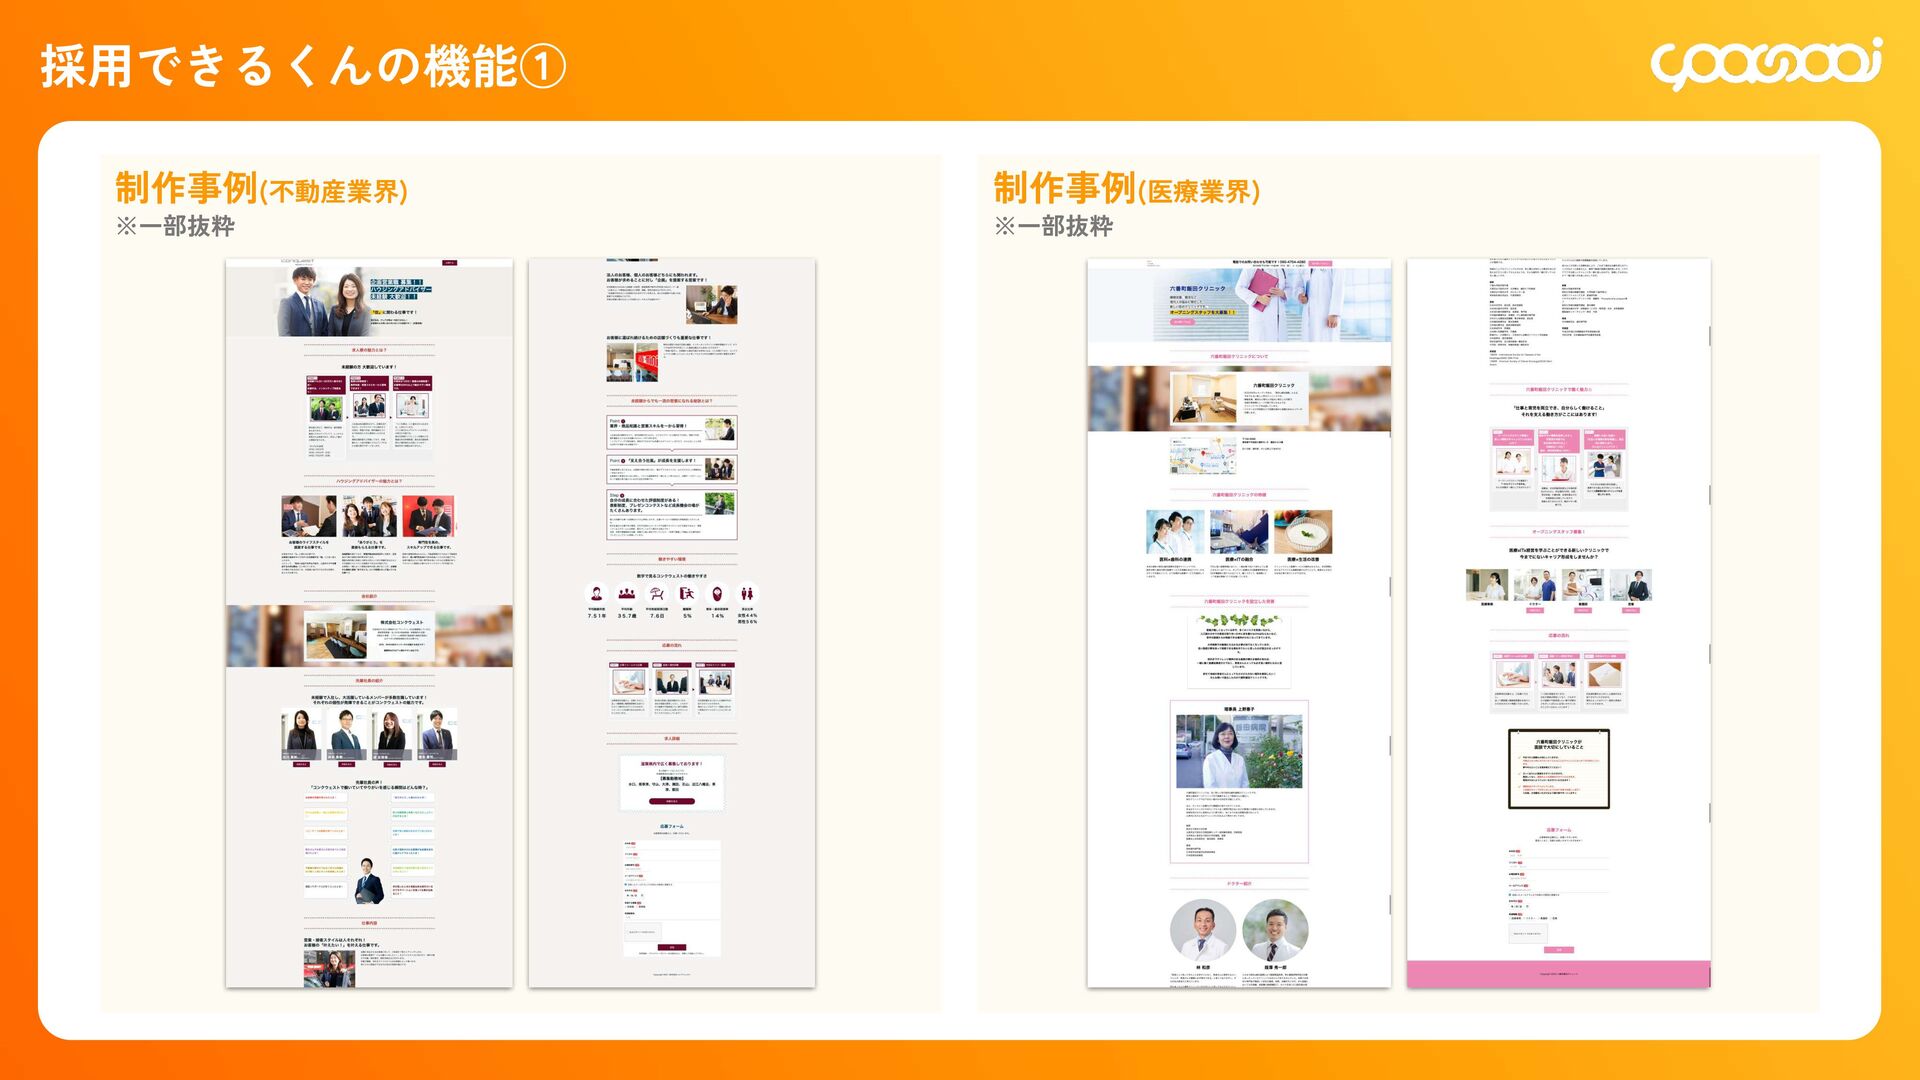Tick the checkbox in the medical application form
Image resolution: width=1920 pixels, height=1080 pixels.
coord(1511,895)
